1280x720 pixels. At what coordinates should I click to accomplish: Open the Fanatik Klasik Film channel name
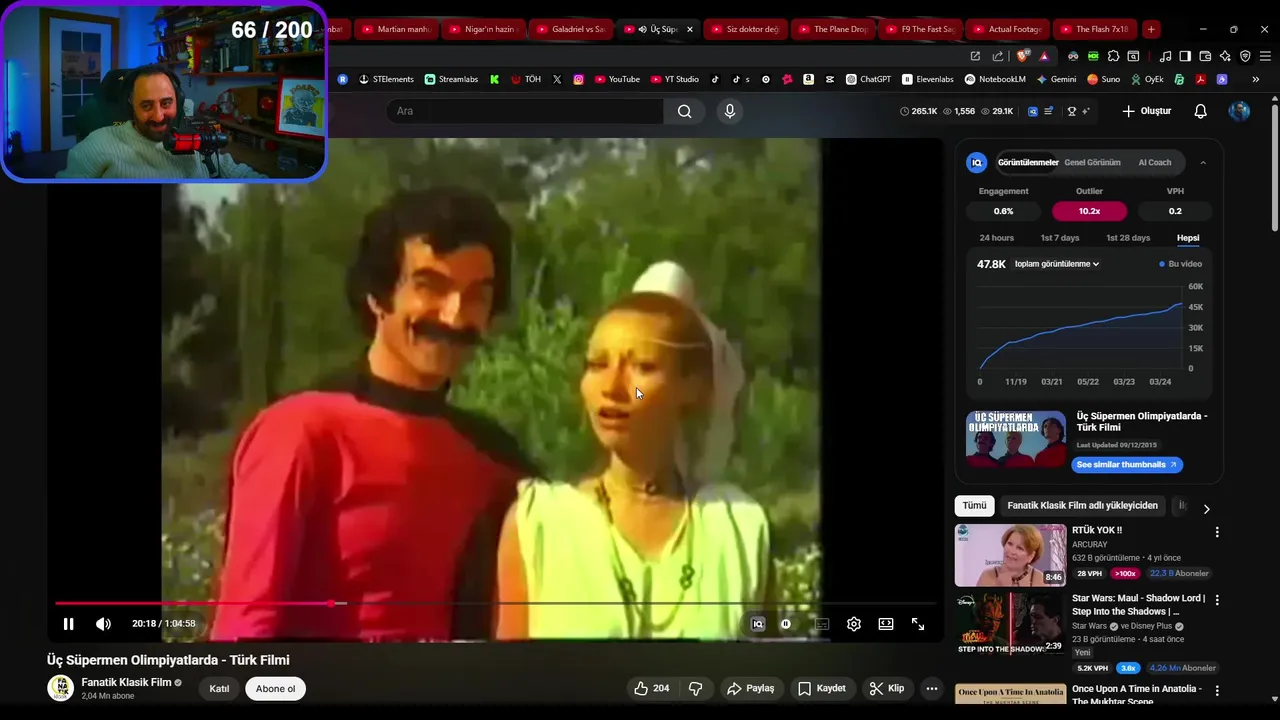pyautogui.click(x=126, y=682)
